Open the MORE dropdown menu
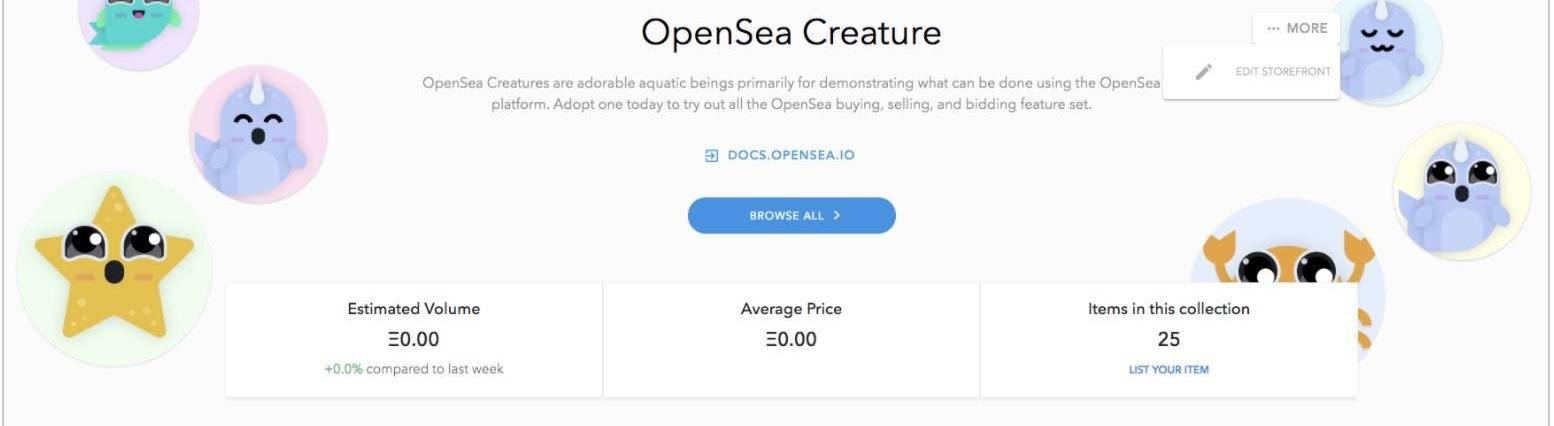The height and width of the screenshot is (426, 1554). pos(1296,28)
